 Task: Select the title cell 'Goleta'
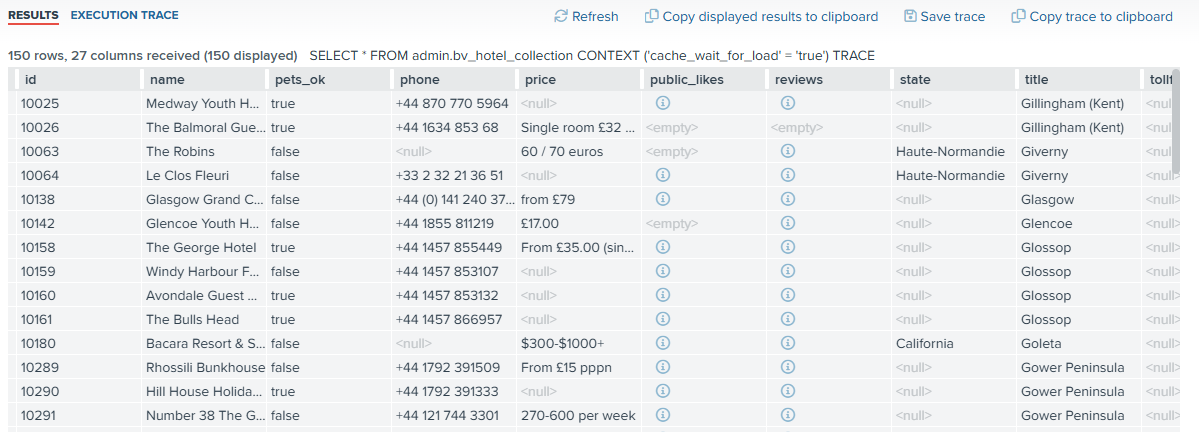click(x=1077, y=343)
